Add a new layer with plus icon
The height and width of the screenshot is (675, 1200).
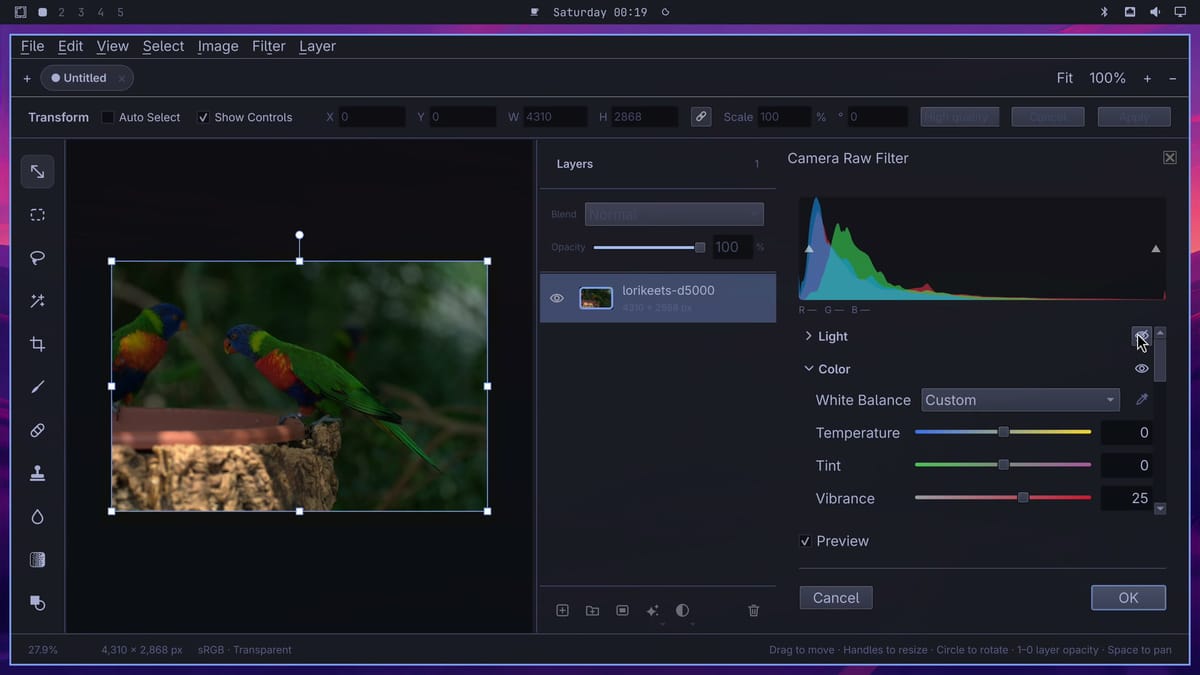point(562,610)
